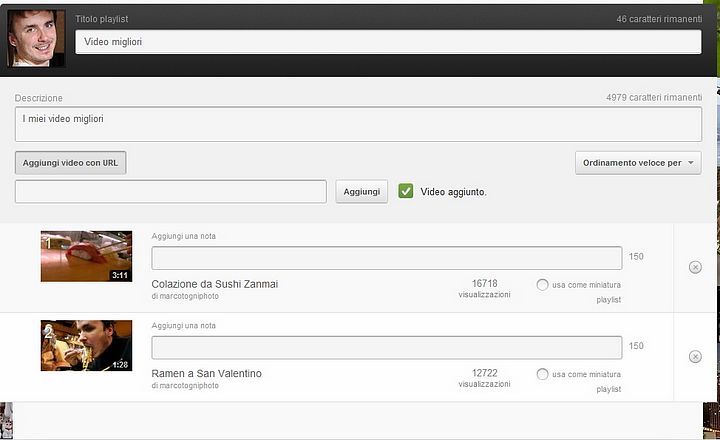The image size is (720, 440).
Task: Click the Titolo playlist label
Action: [101, 19]
